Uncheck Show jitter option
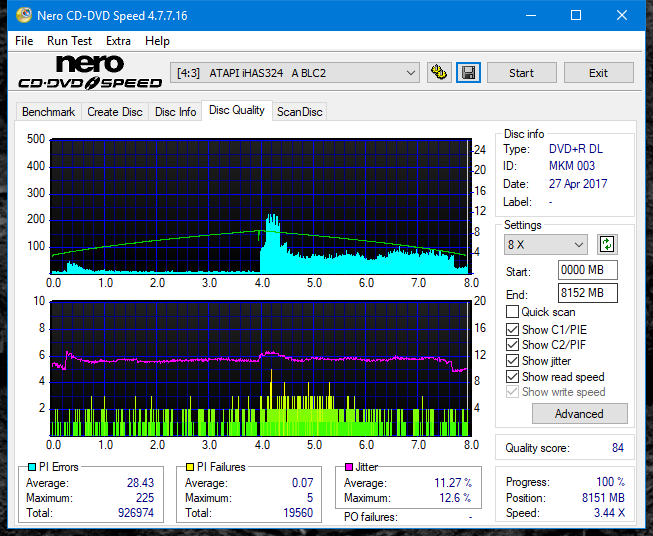Screen dimensions: 653x536 512,361
